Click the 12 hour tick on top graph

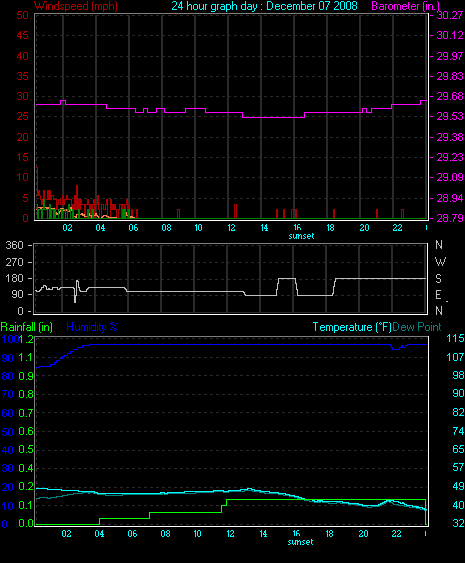coord(231,228)
